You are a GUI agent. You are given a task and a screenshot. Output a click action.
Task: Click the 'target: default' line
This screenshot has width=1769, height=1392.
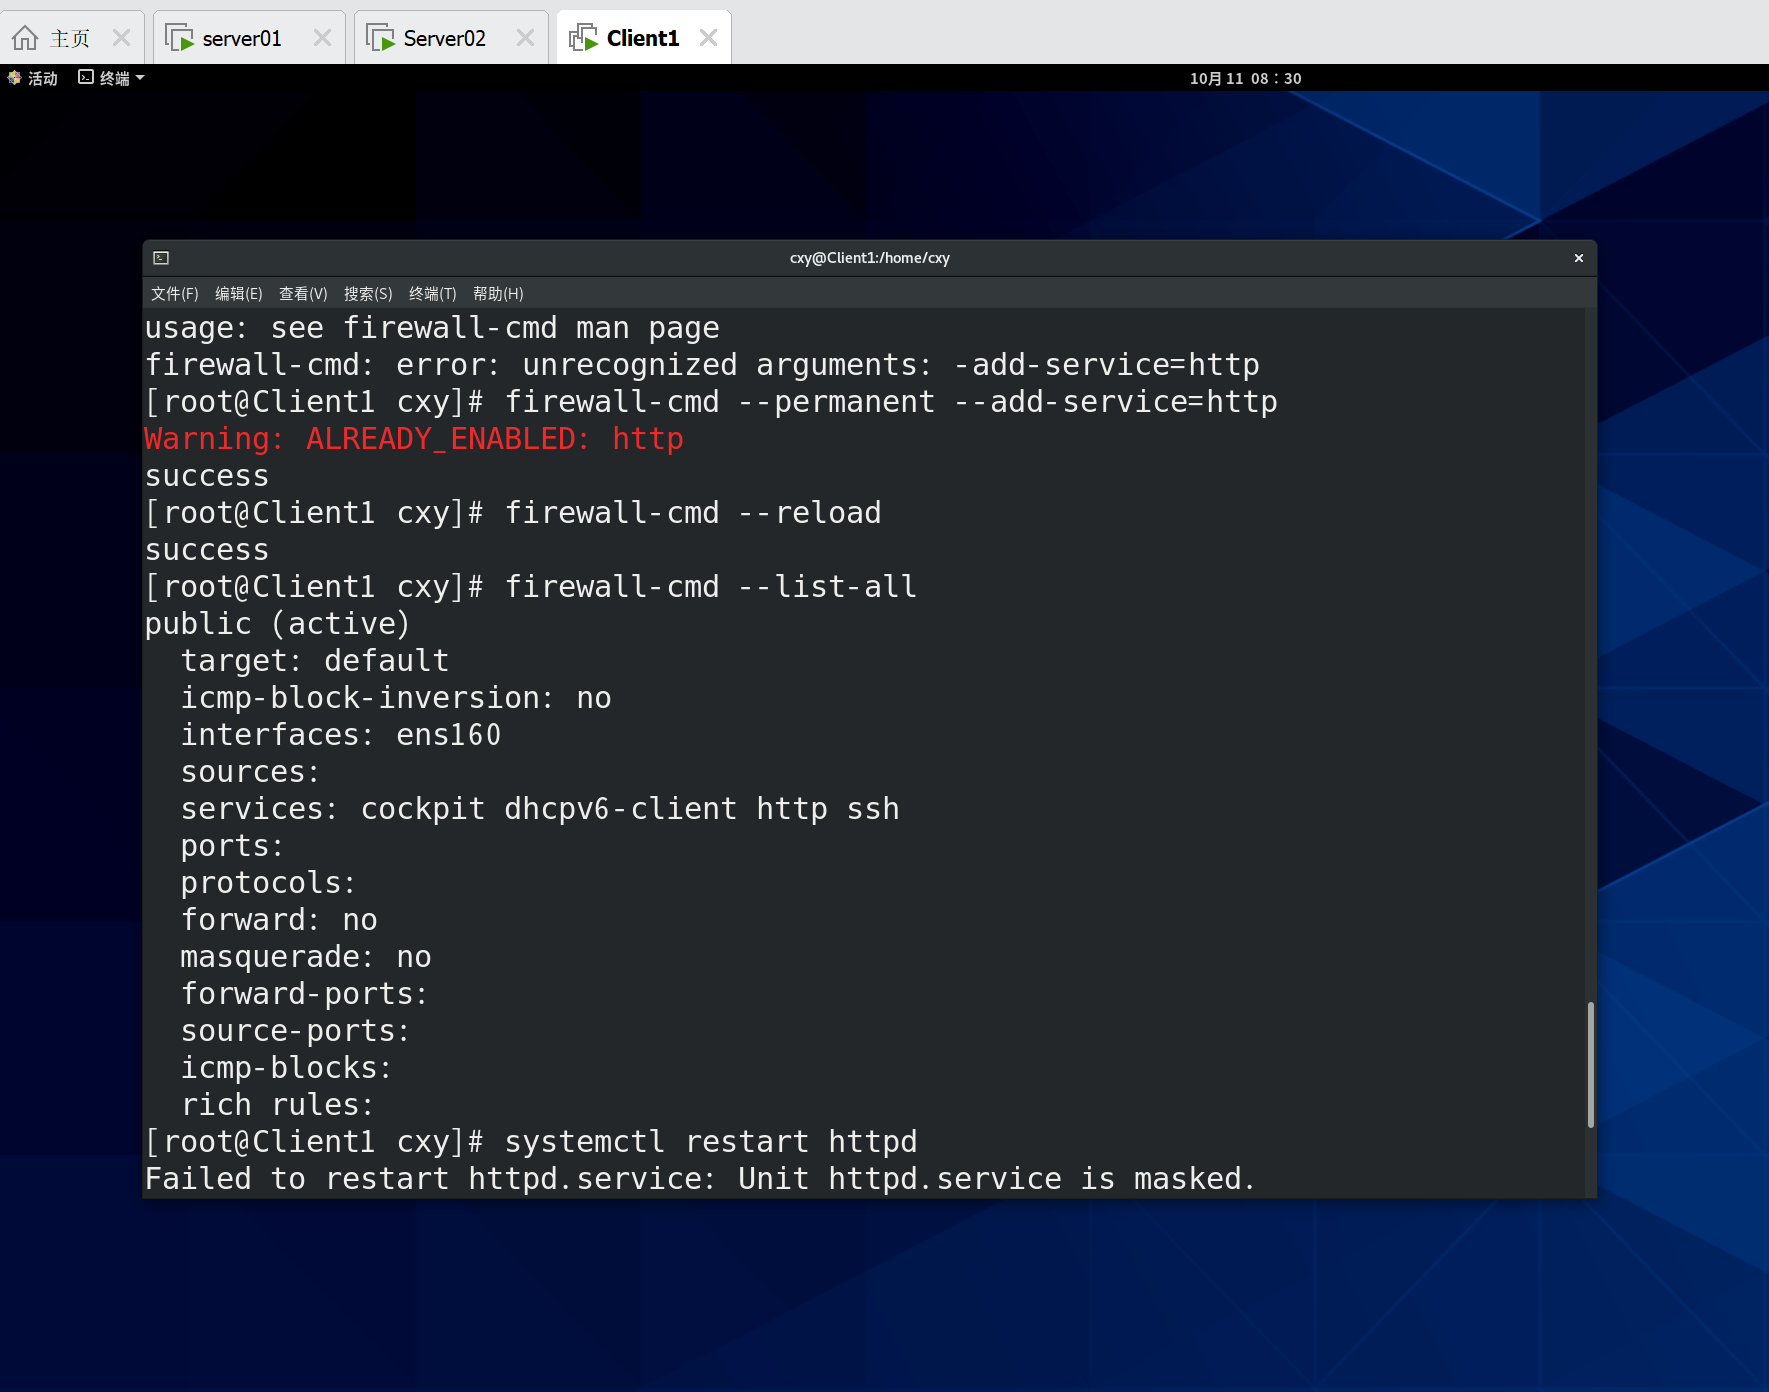[x=315, y=661]
